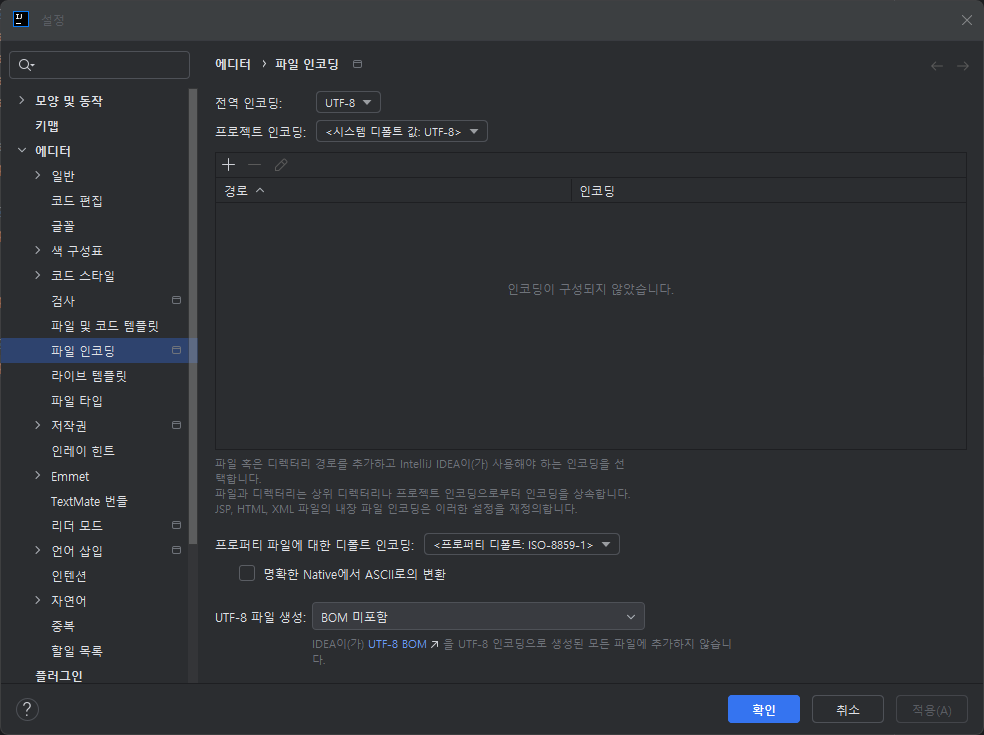Expand the 모양 및 동작 tree node

point(22,100)
